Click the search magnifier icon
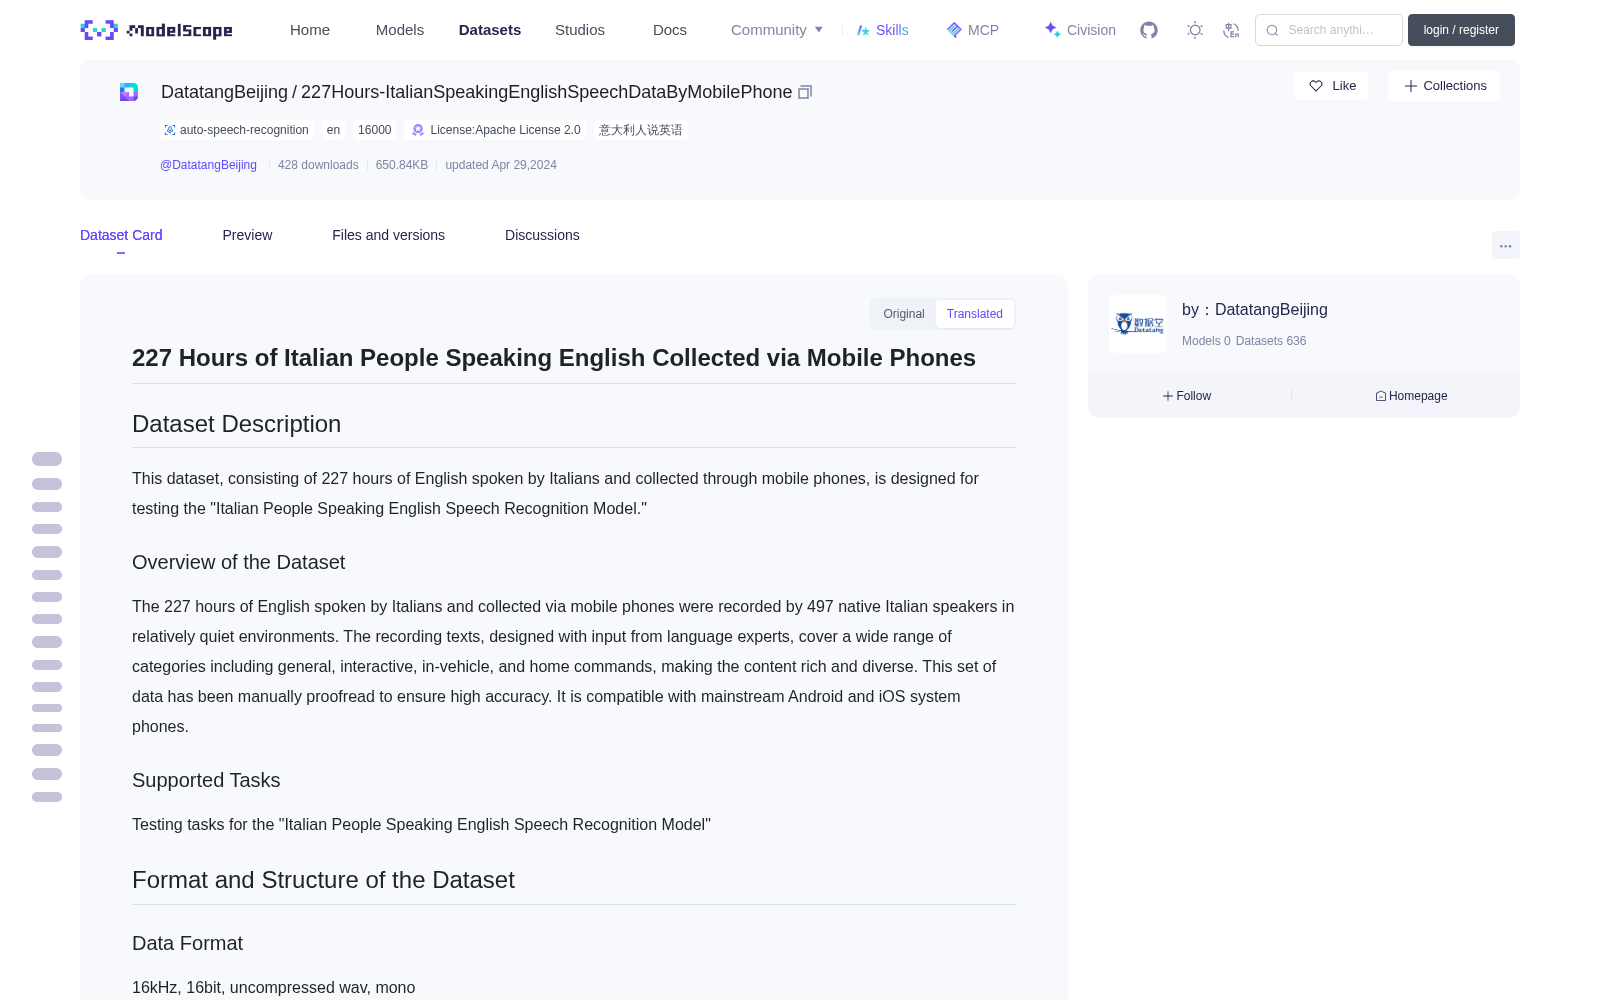 (1272, 30)
